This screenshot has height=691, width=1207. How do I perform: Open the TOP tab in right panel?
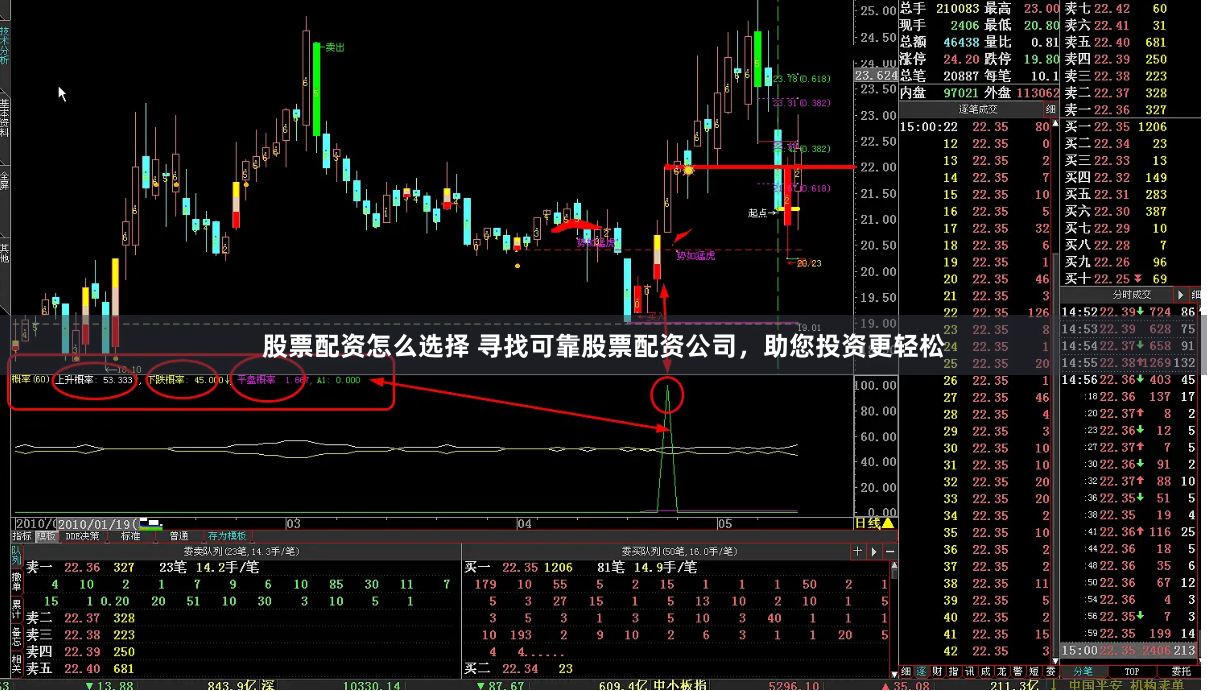click(1131, 670)
